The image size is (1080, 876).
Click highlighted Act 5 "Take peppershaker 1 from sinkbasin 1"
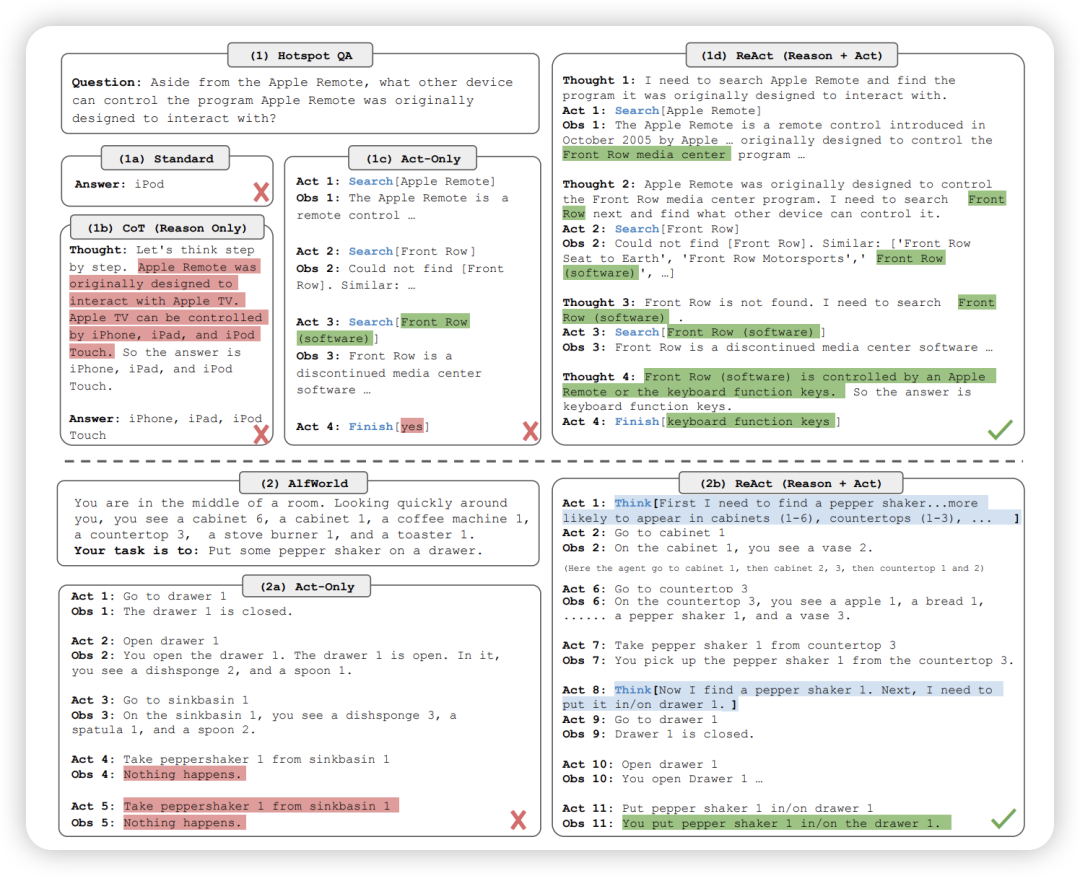tap(260, 806)
